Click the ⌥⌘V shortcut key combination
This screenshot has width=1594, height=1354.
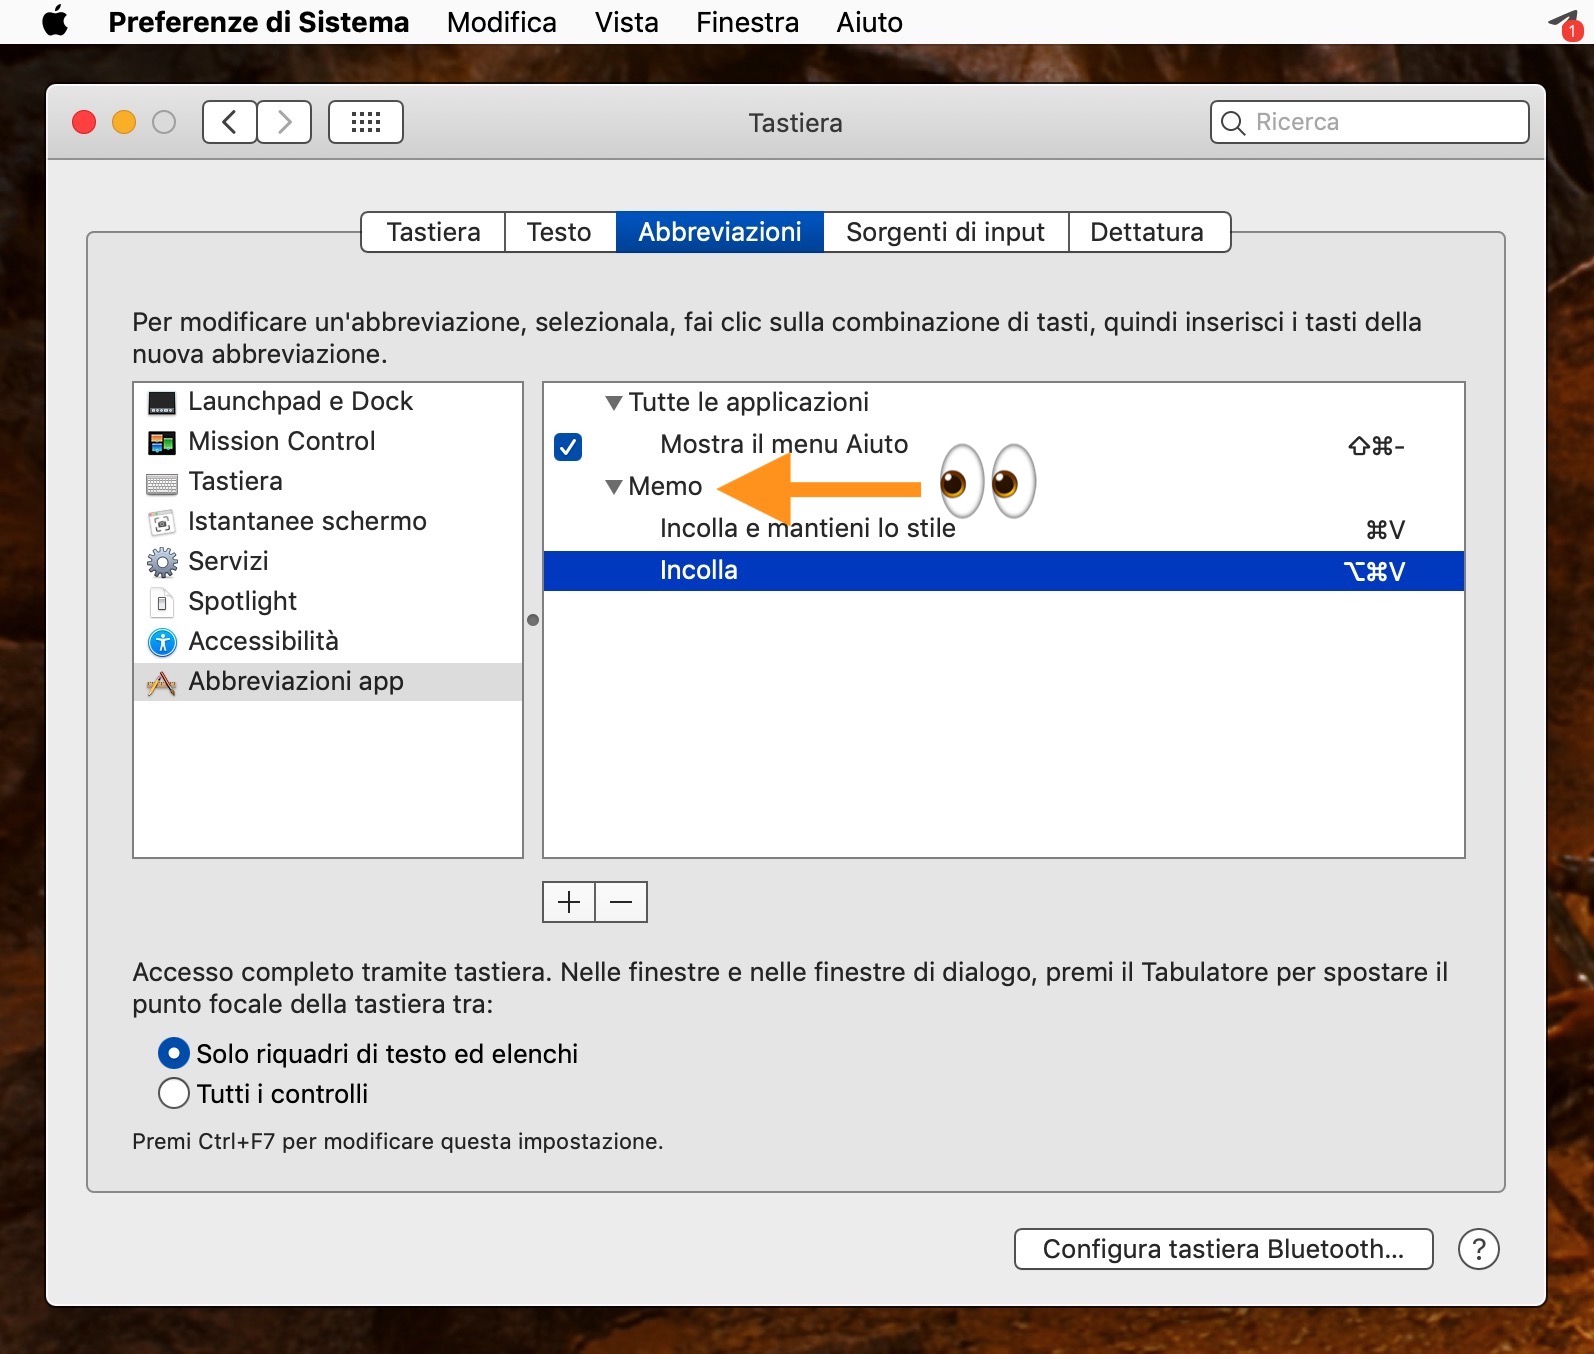coord(1374,571)
